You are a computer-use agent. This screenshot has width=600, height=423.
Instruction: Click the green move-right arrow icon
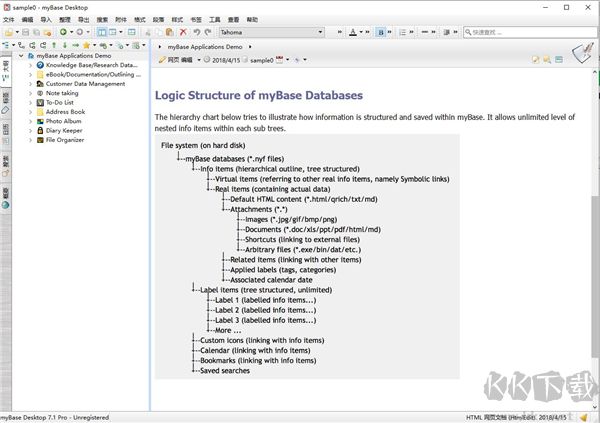[75, 46]
